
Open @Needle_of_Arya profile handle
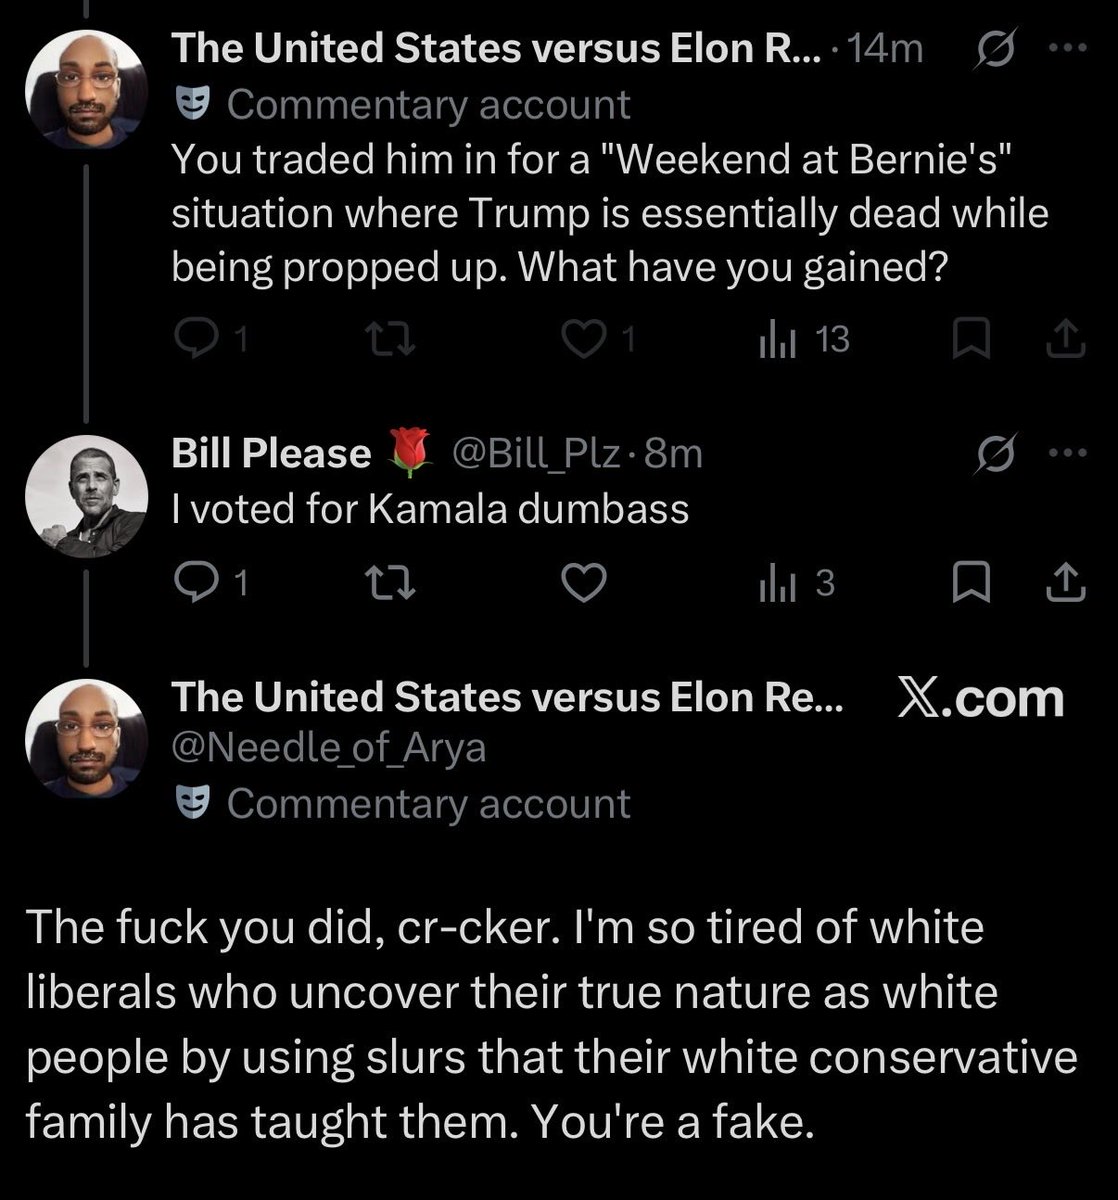[x=329, y=748]
